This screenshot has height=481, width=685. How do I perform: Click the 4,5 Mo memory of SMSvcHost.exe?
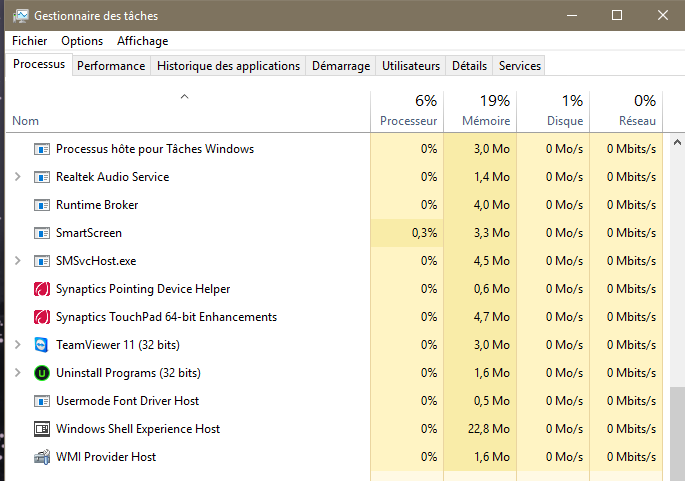click(491, 261)
